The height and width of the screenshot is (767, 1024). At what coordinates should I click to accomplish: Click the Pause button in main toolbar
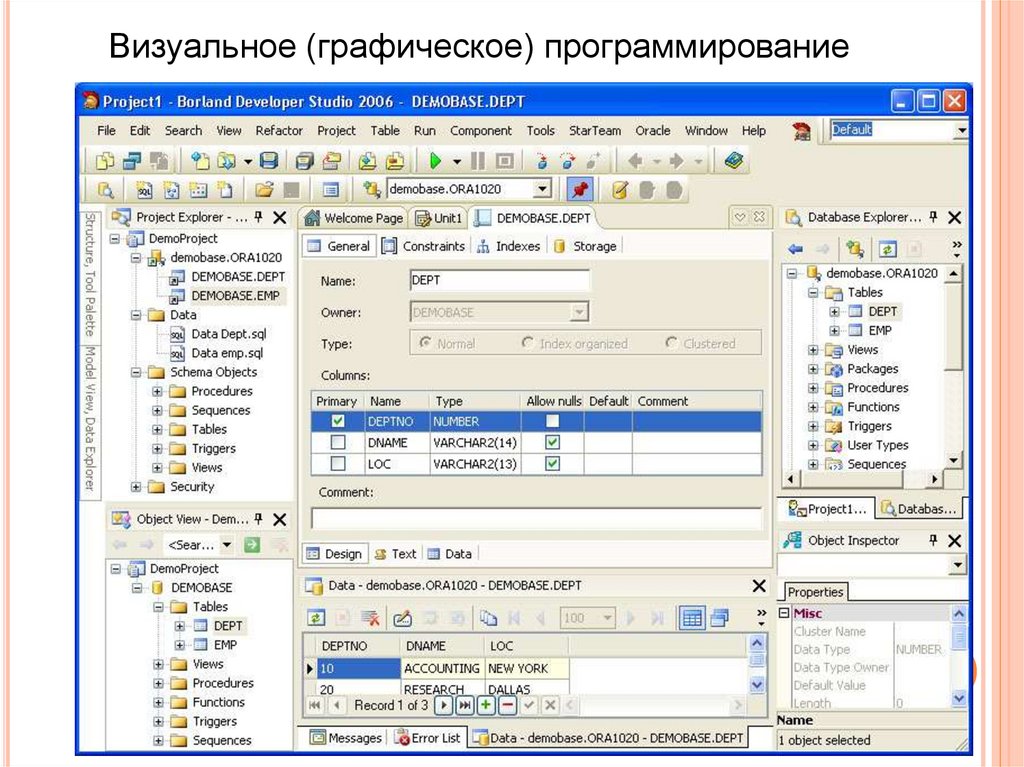478,160
